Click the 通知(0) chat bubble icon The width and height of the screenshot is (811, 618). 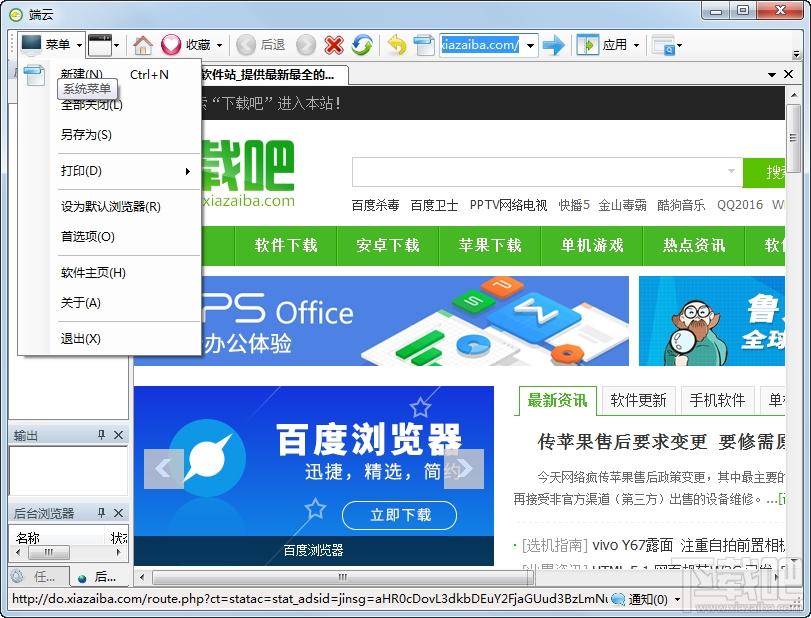click(x=618, y=599)
